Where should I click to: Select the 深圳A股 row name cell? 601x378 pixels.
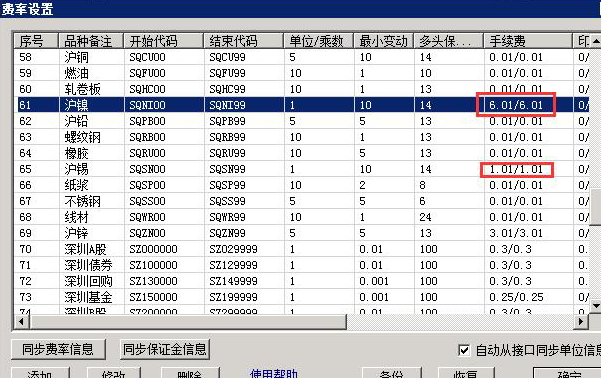pyautogui.click(x=85, y=249)
